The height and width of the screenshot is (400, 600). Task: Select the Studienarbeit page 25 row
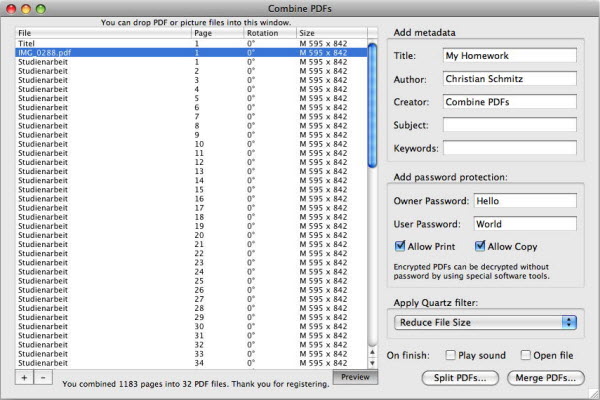click(191, 281)
